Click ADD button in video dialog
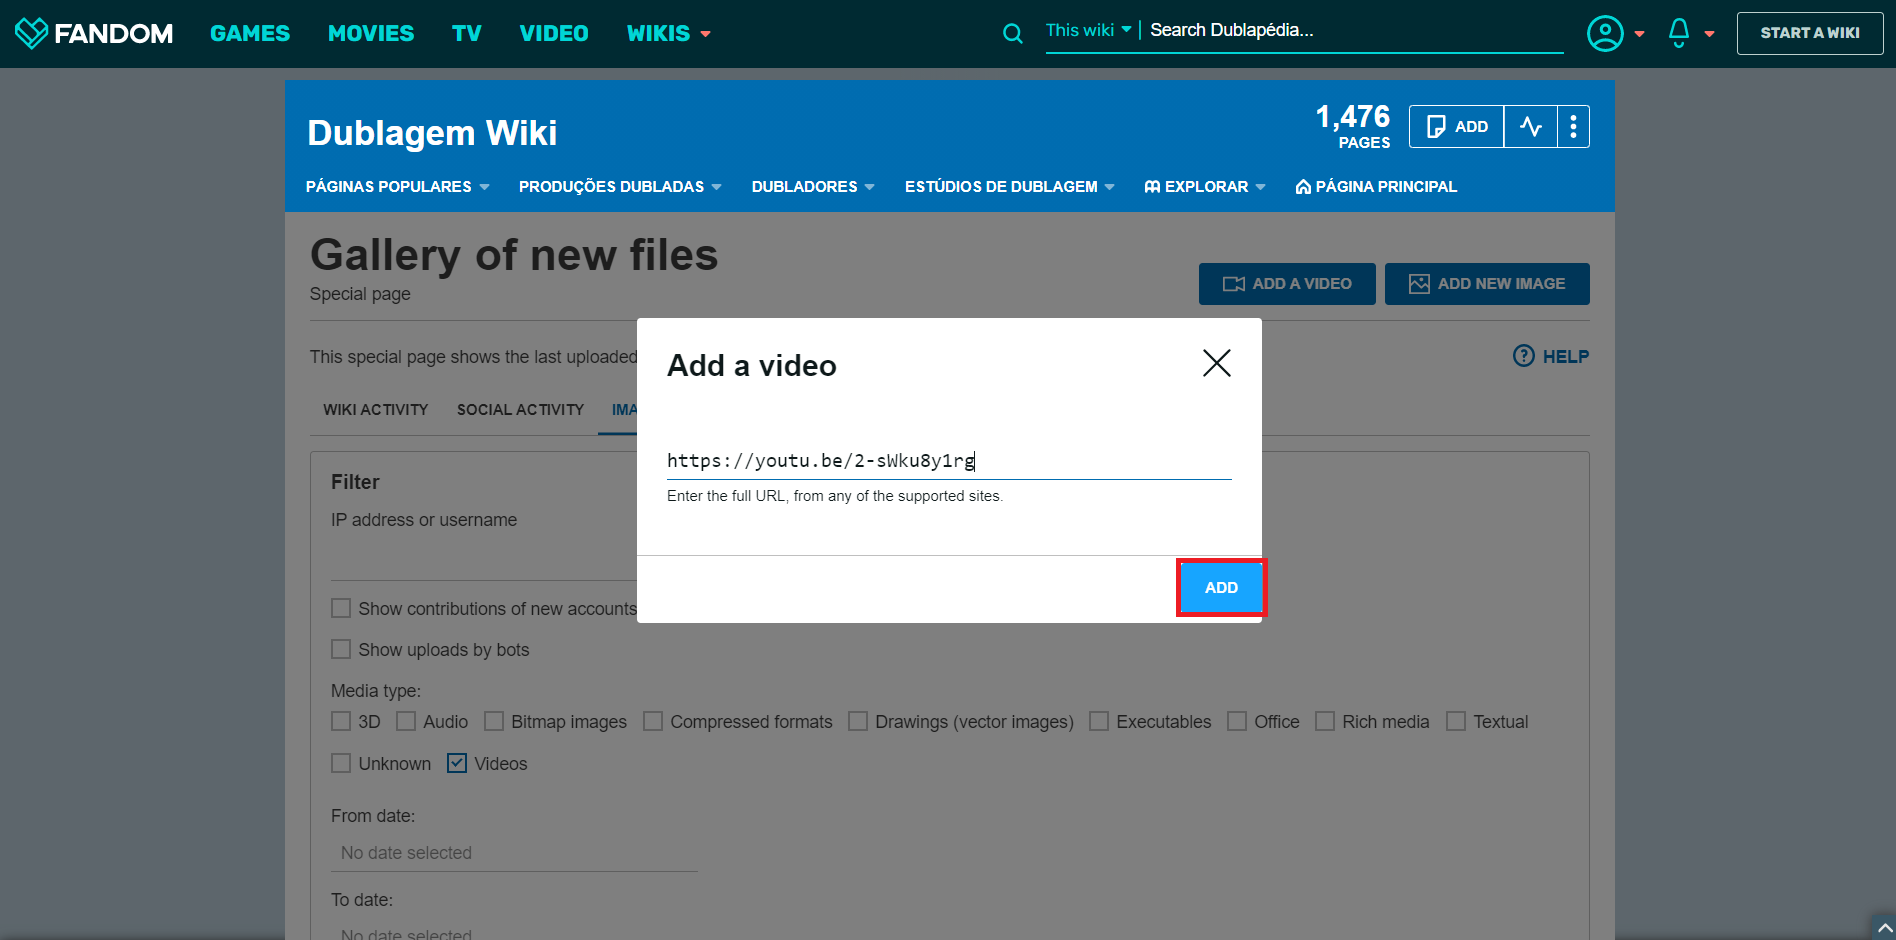Viewport: 1896px width, 940px height. (1221, 588)
